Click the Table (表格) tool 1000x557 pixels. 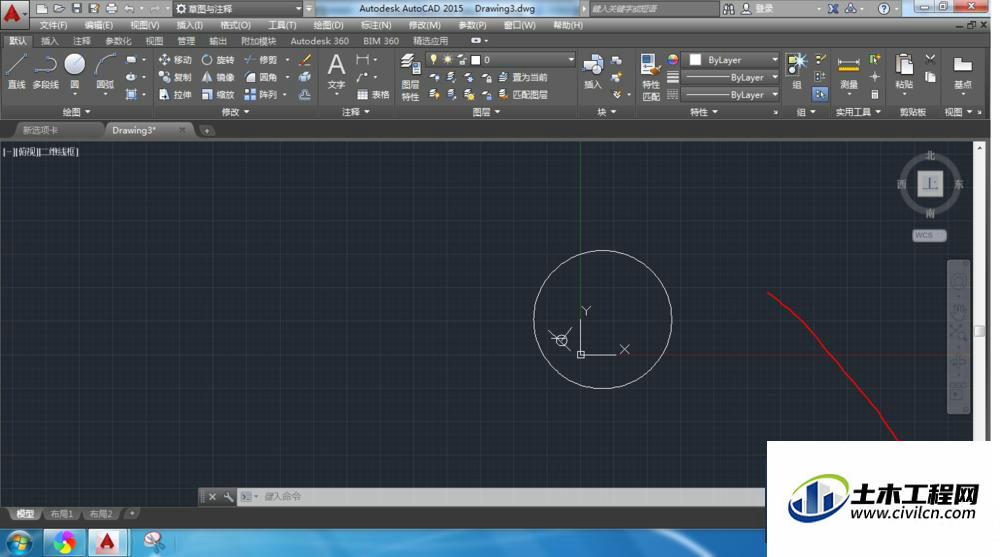(x=373, y=94)
